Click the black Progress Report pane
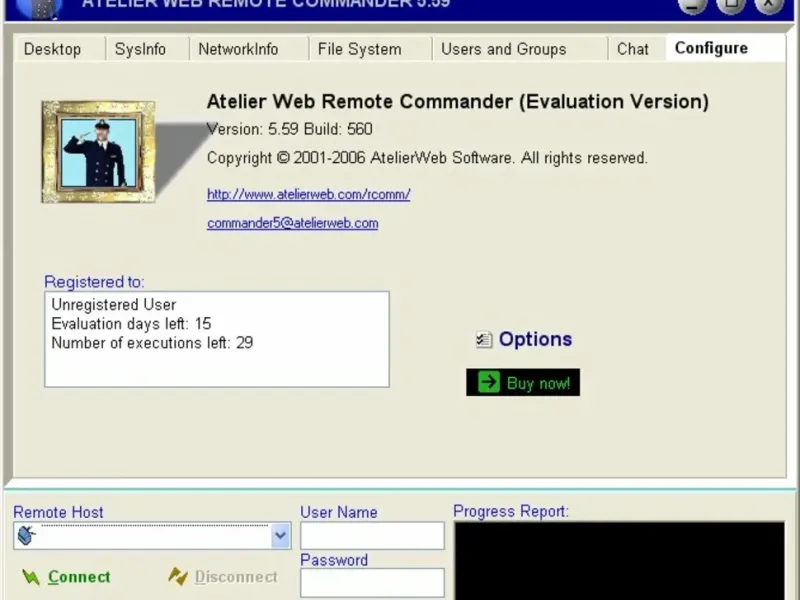The width and height of the screenshot is (800, 600). tap(619, 561)
